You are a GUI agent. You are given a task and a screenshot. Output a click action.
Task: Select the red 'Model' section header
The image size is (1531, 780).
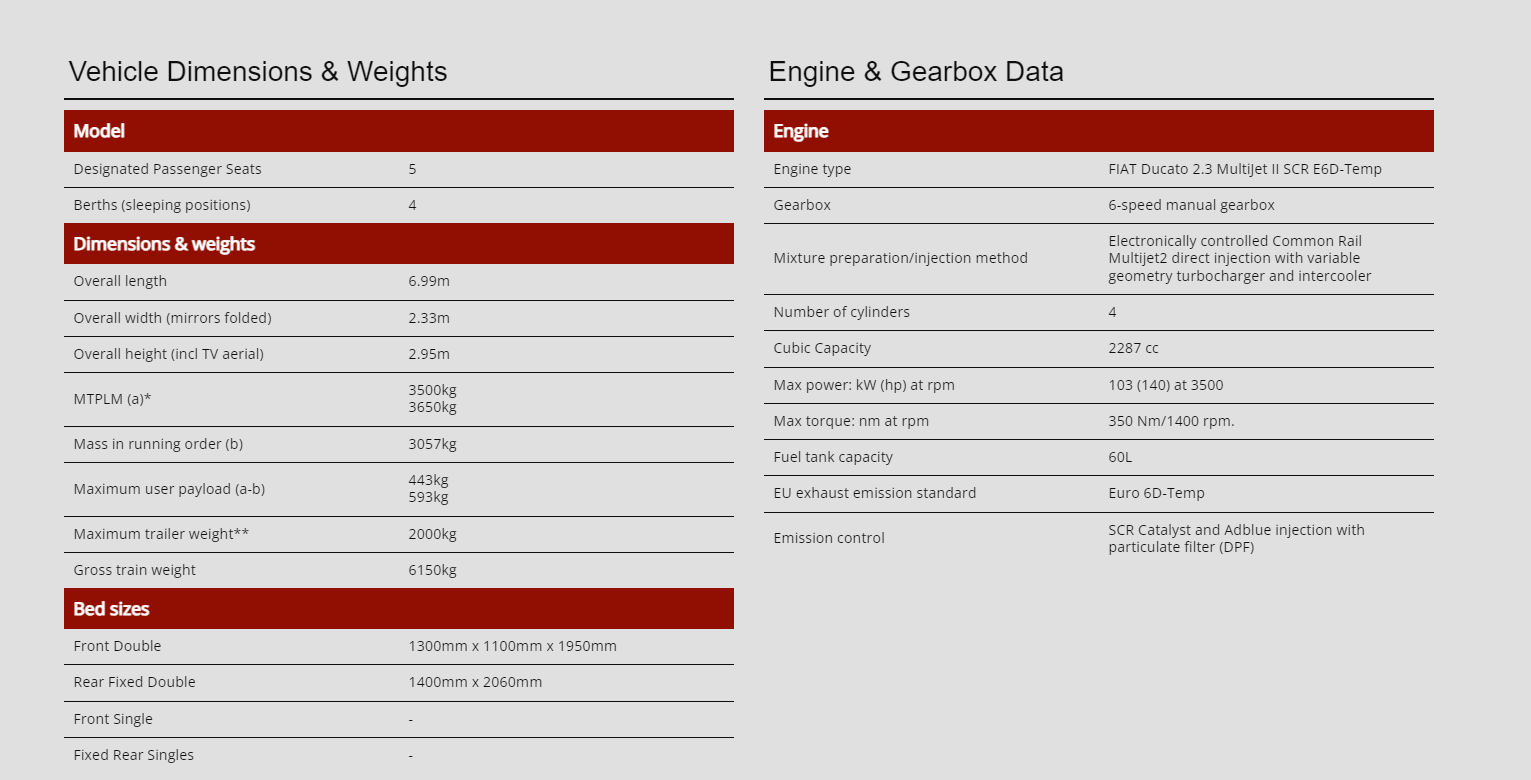[399, 131]
